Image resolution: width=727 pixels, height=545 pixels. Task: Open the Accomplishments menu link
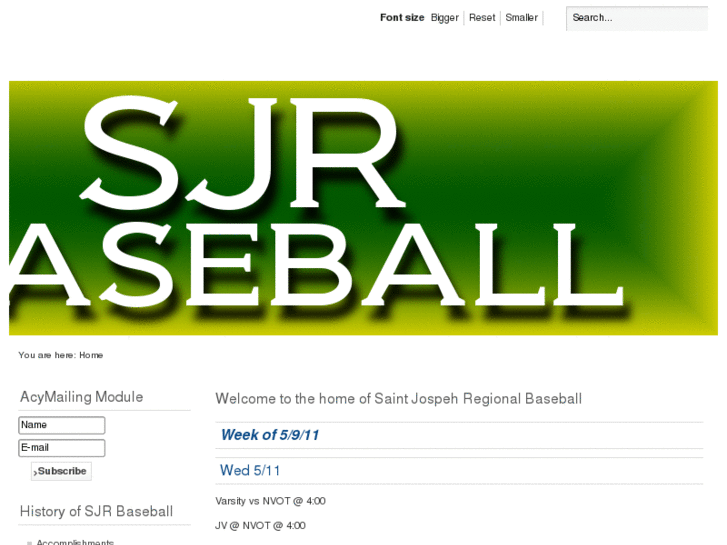pyautogui.click(x=75, y=542)
